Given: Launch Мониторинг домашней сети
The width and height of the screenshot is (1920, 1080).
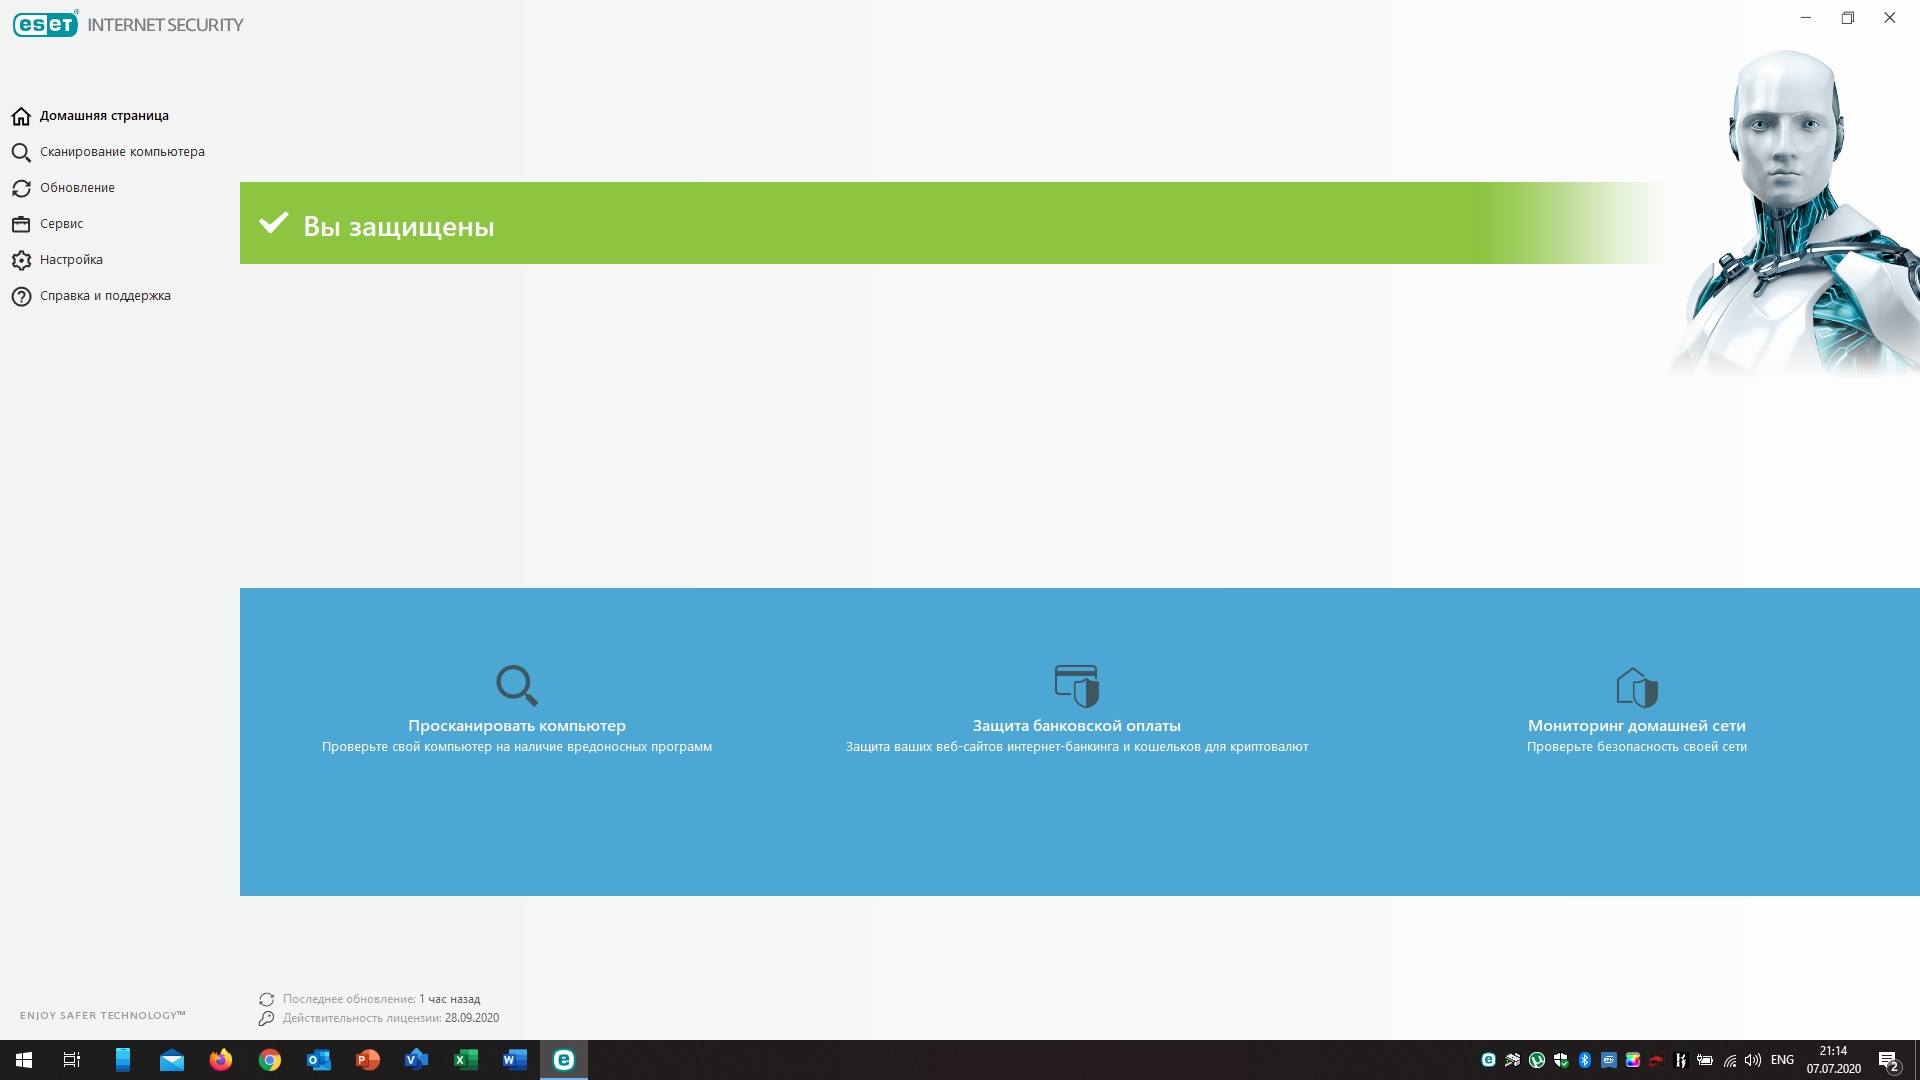Looking at the screenshot, I should click(1636, 726).
